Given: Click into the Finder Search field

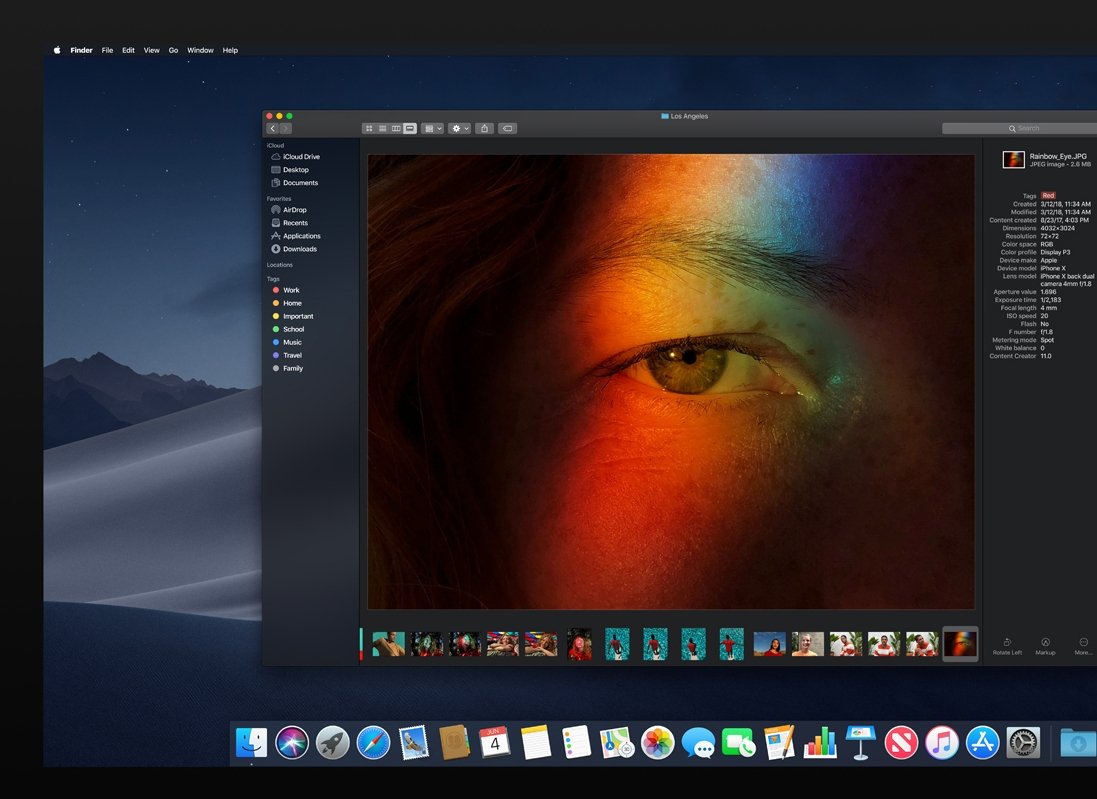Looking at the screenshot, I should [x=1019, y=129].
